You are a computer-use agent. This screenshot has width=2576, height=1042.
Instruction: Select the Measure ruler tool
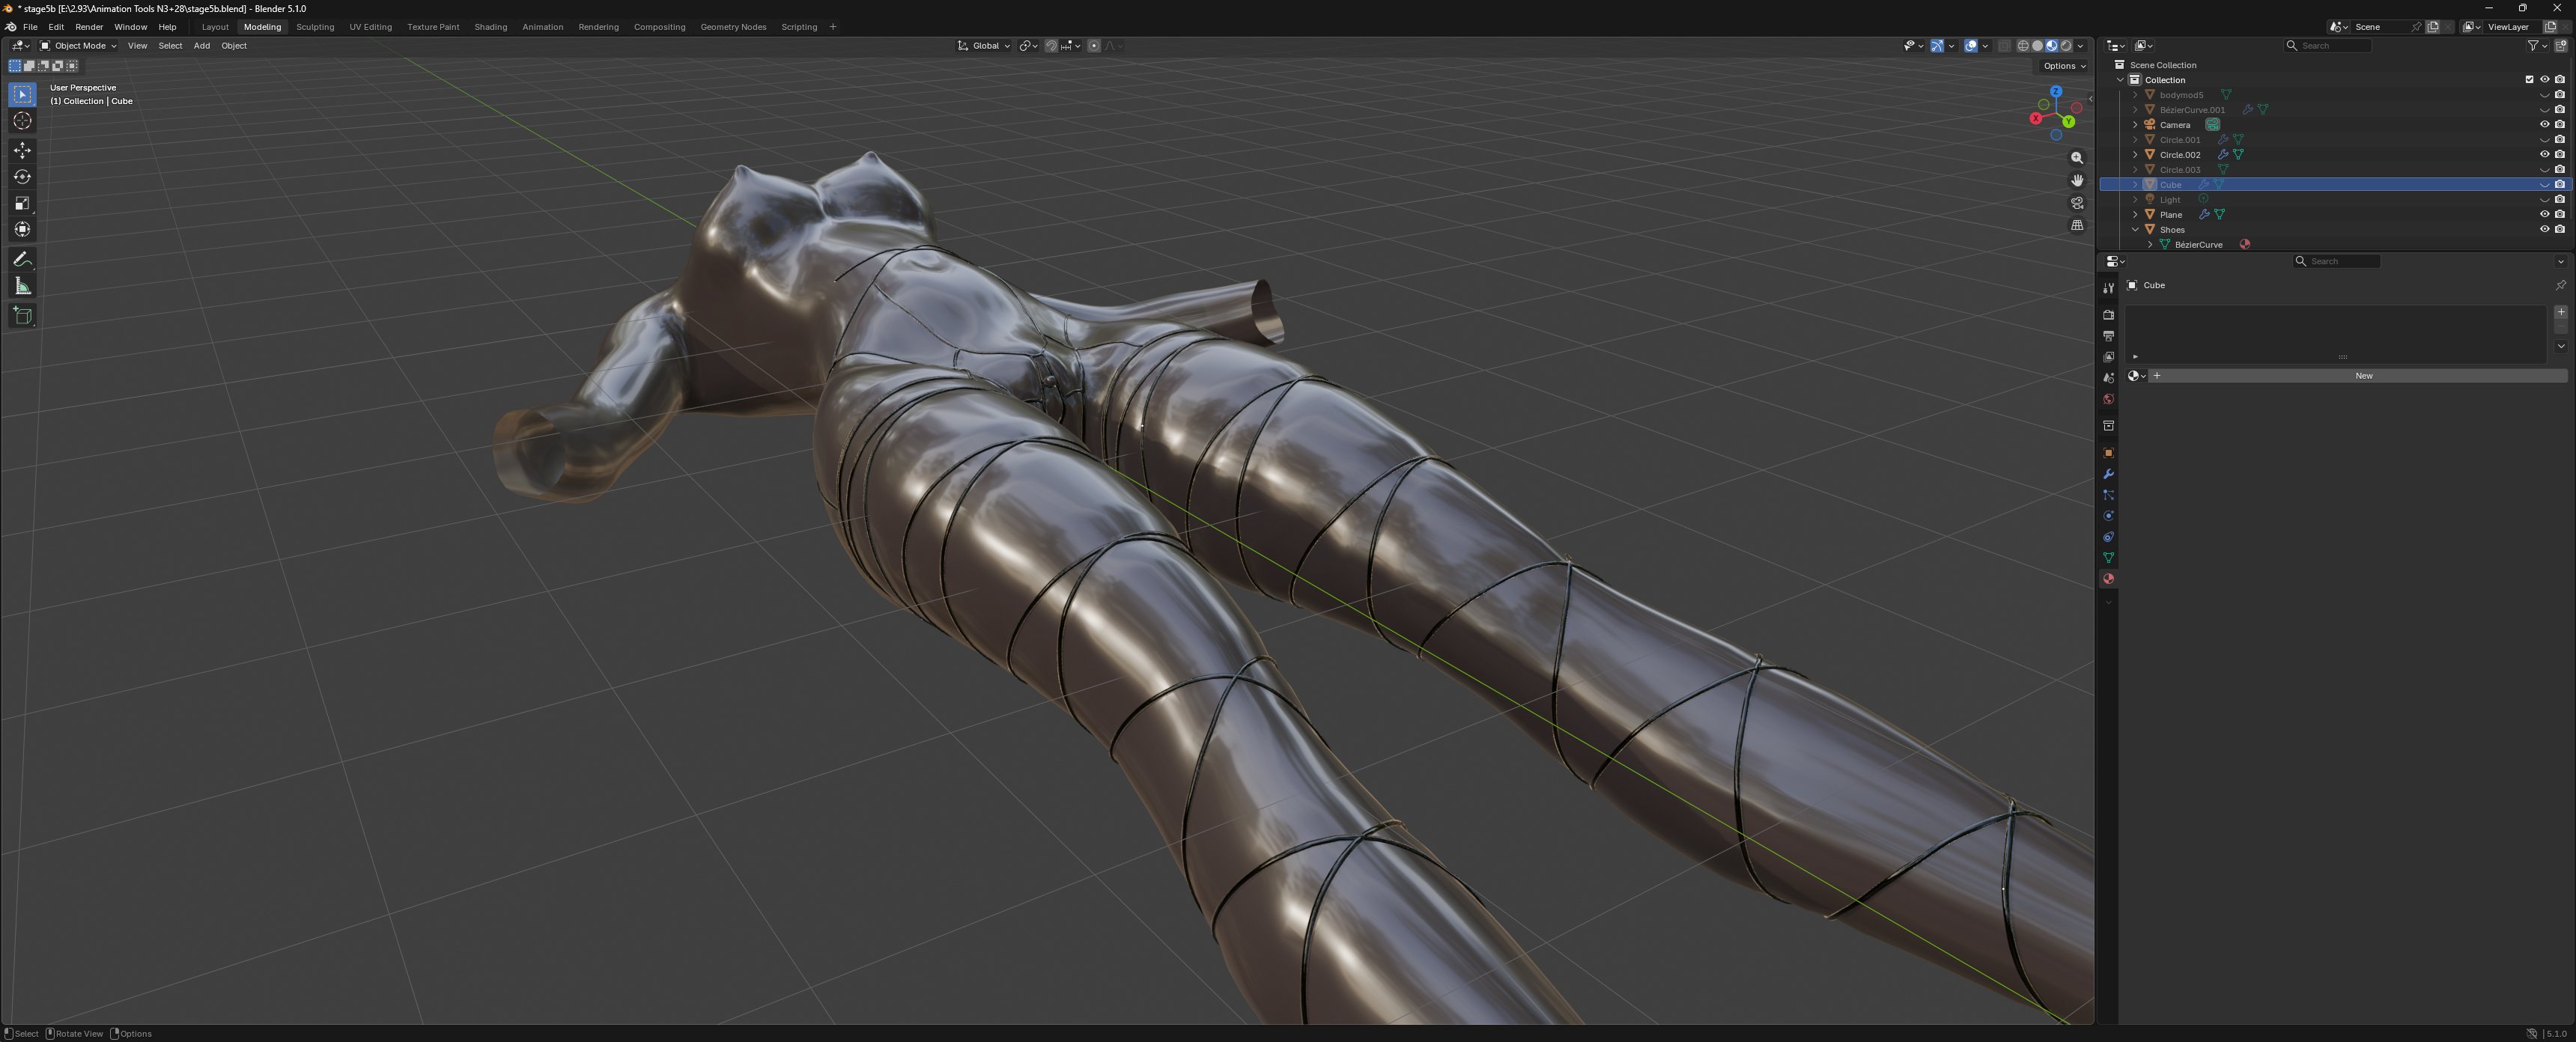(22, 287)
